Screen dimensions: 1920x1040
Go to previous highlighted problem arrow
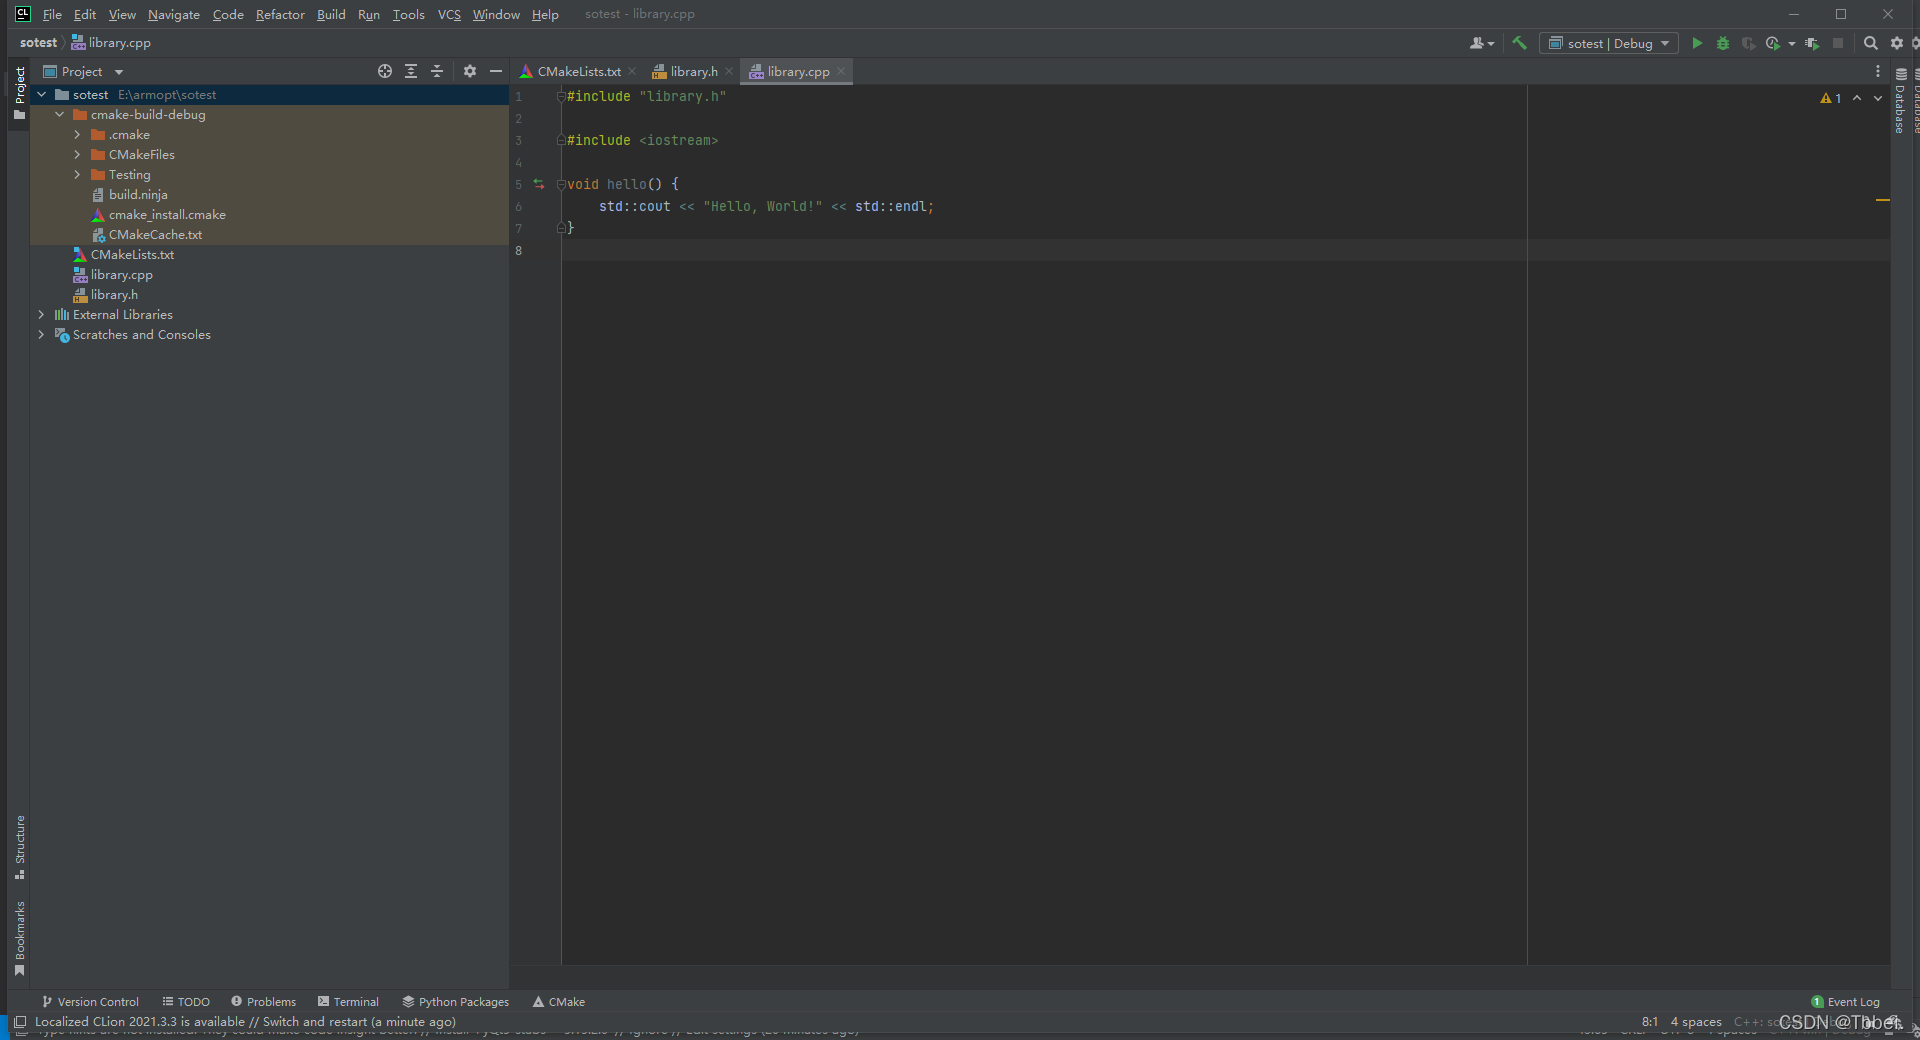(x=1857, y=98)
